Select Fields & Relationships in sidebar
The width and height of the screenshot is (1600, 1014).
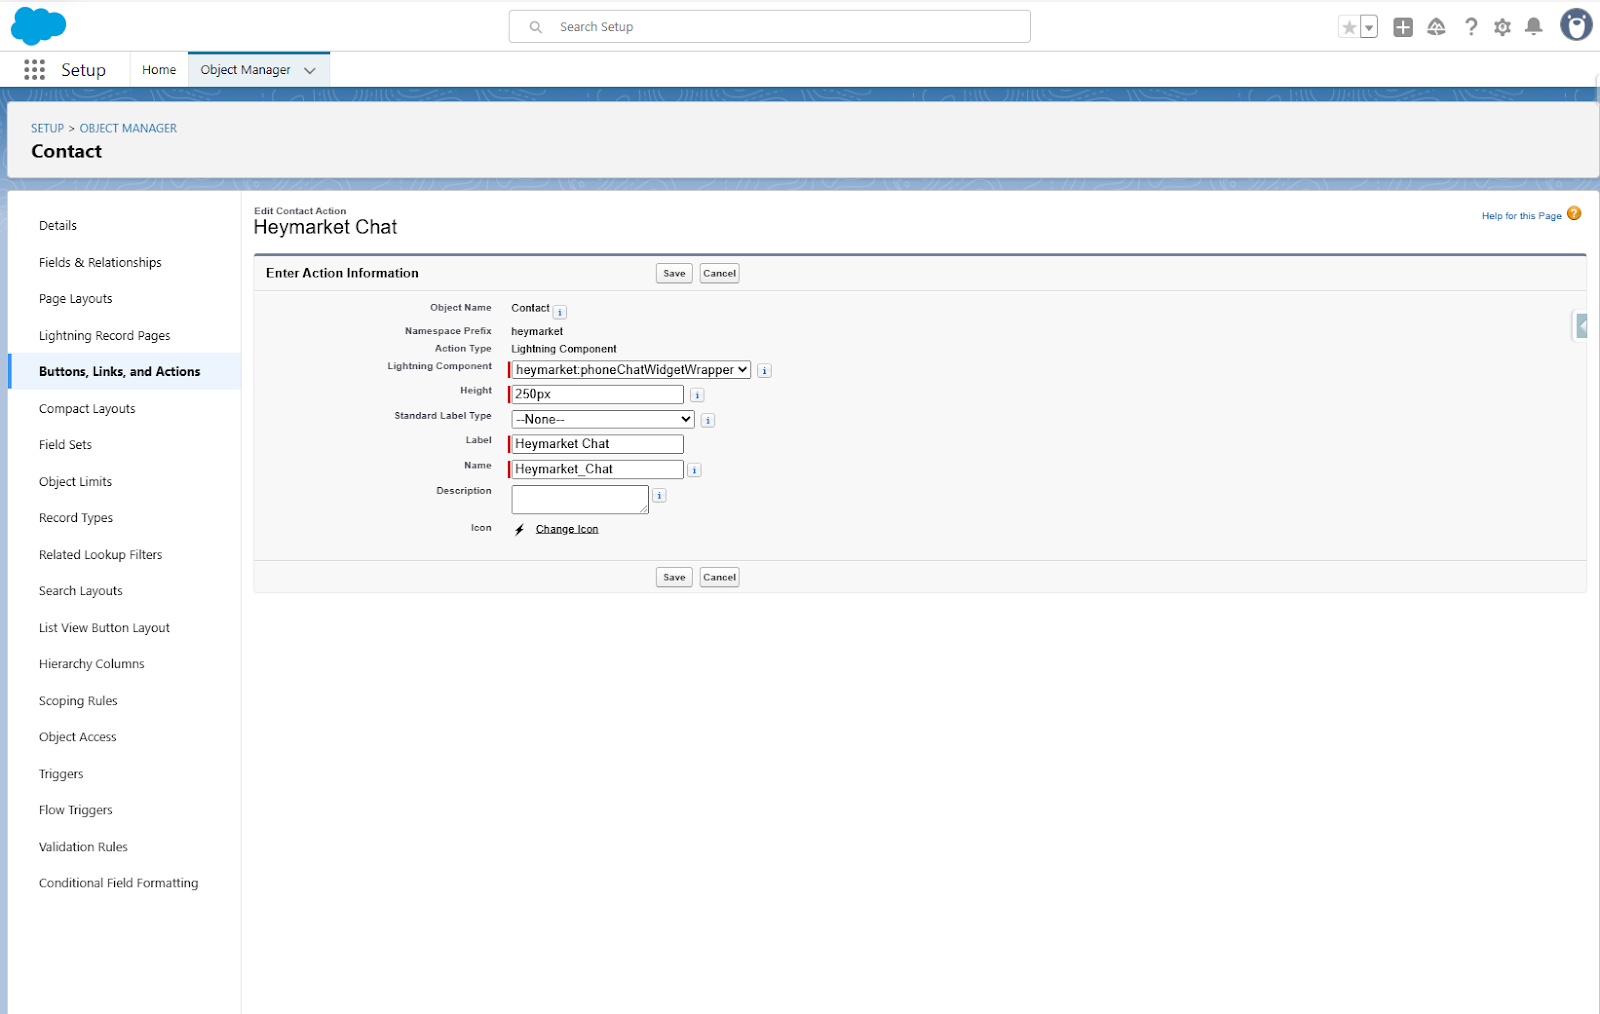[100, 263]
